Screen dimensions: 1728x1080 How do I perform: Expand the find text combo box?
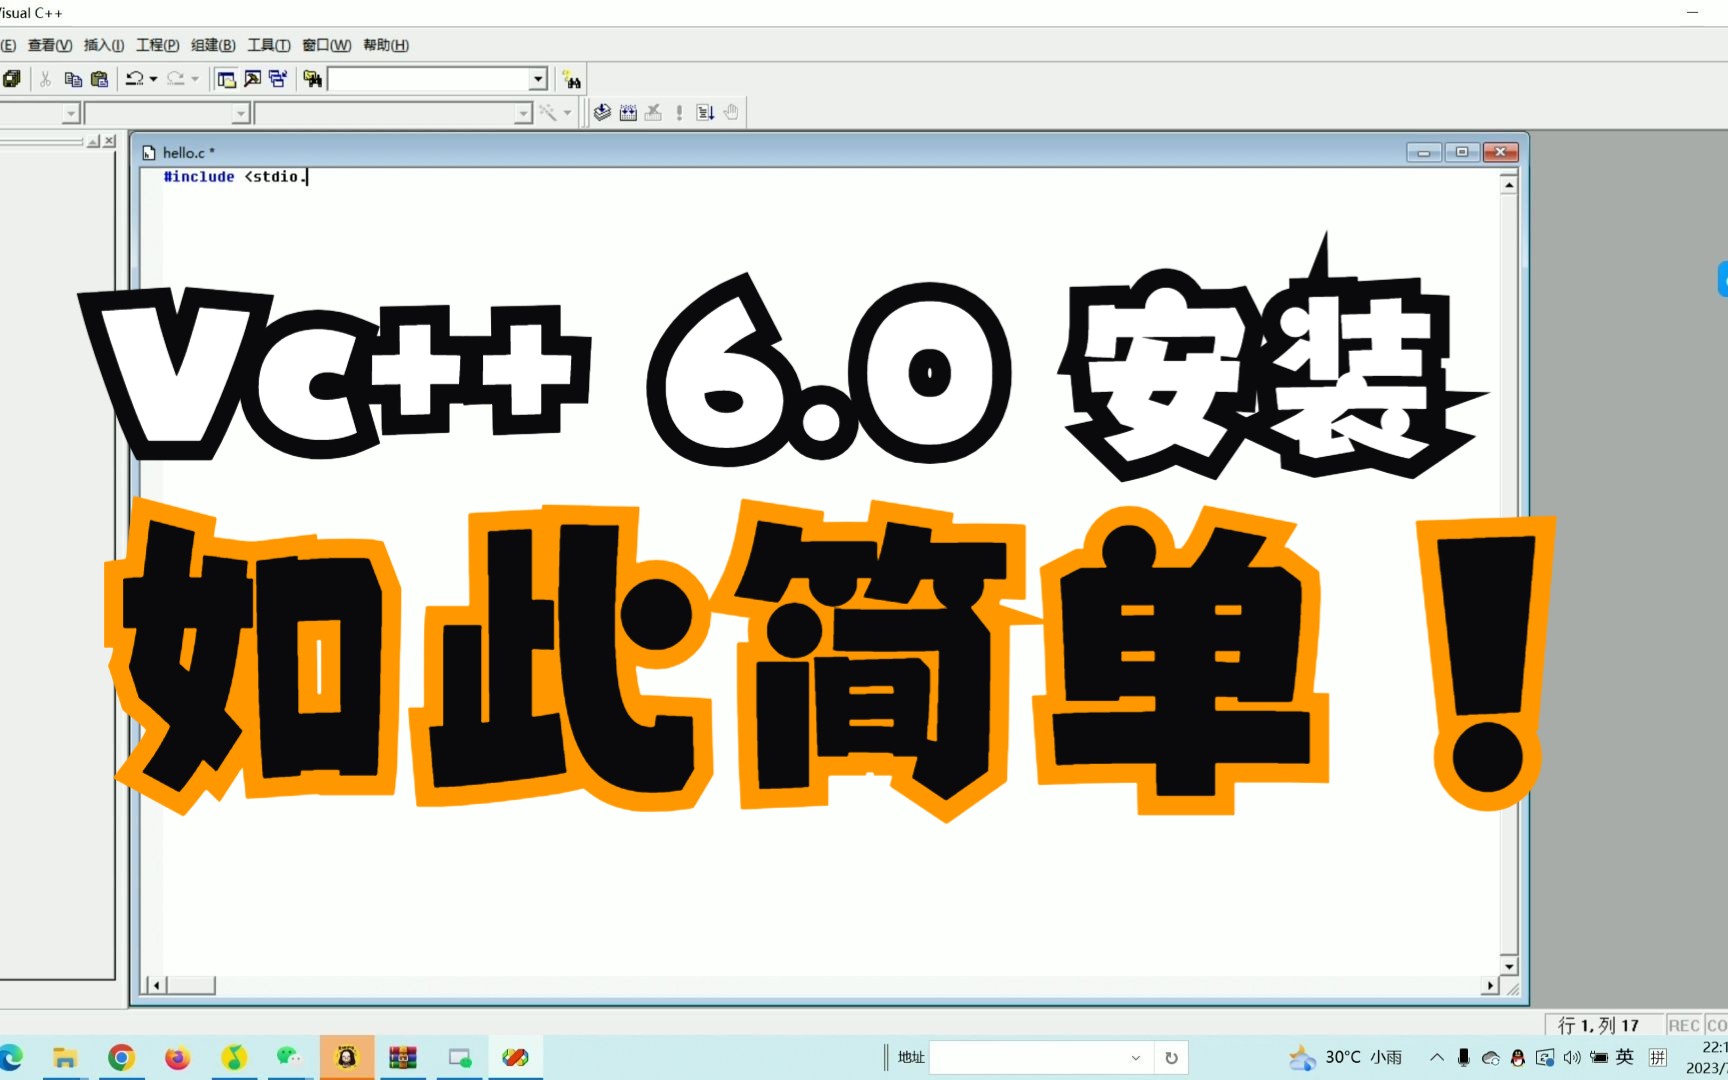click(538, 78)
